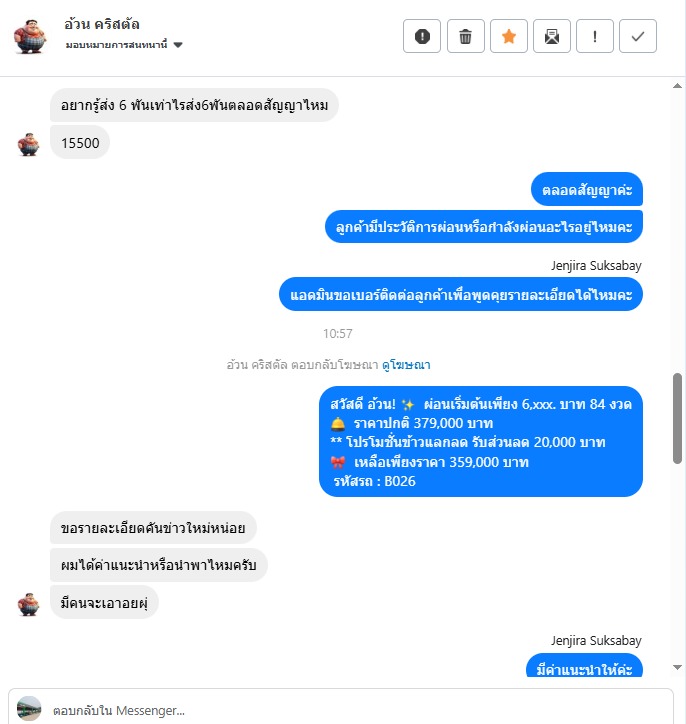
Task: Click the scroll up arrow of chat
Action: coord(677,86)
